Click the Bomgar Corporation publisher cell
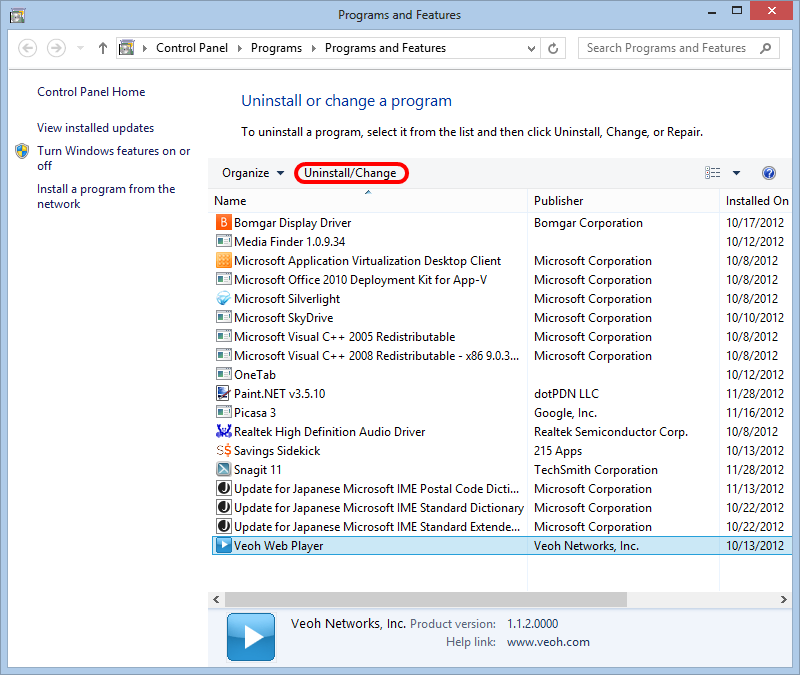 588,222
